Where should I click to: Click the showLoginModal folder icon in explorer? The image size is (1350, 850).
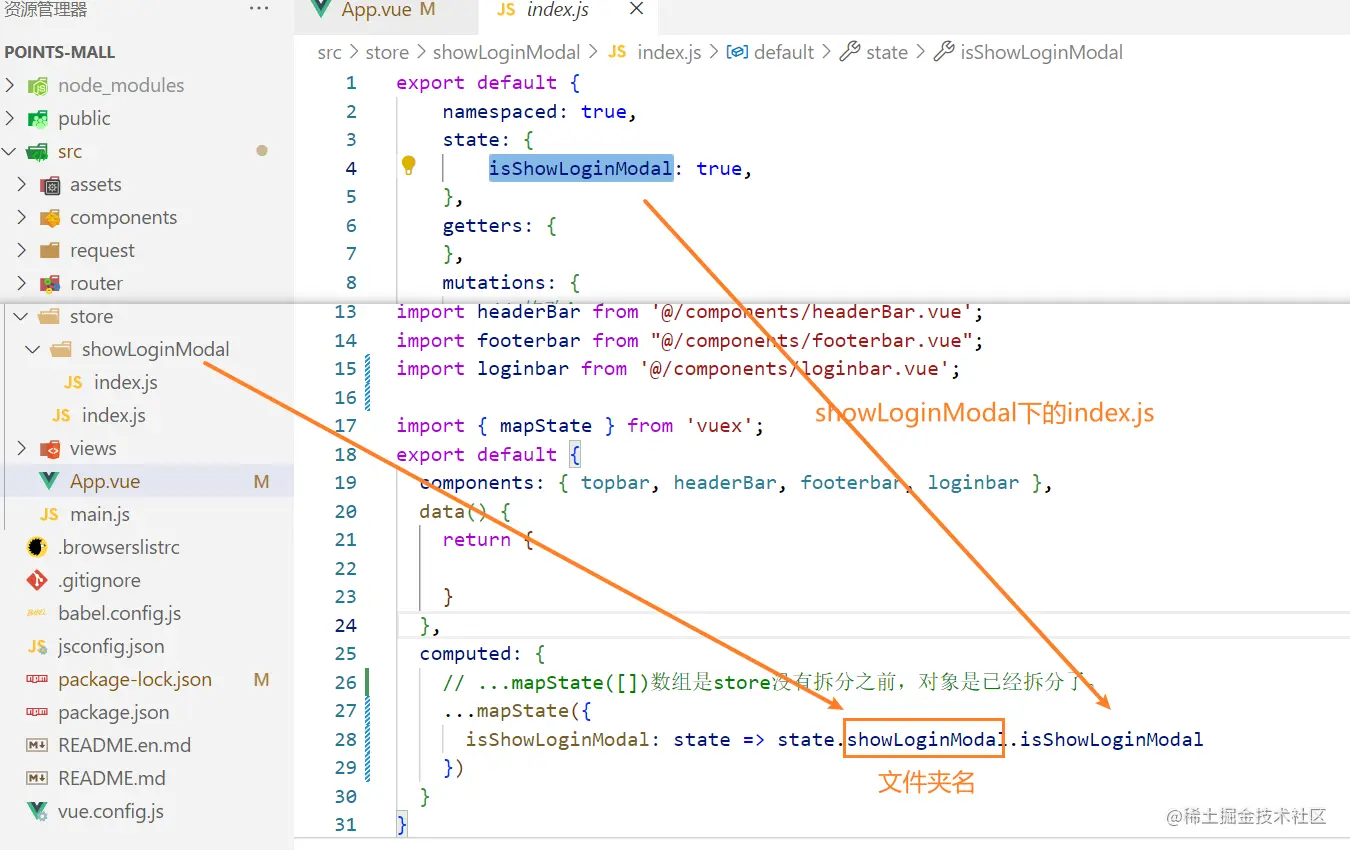pos(61,350)
